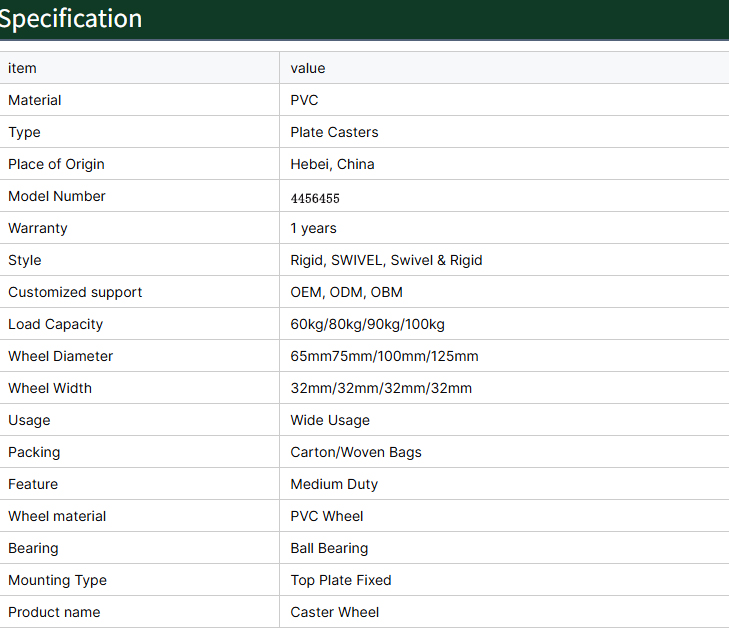Select the Material row label
This screenshot has width=729, height=628.
[34, 100]
